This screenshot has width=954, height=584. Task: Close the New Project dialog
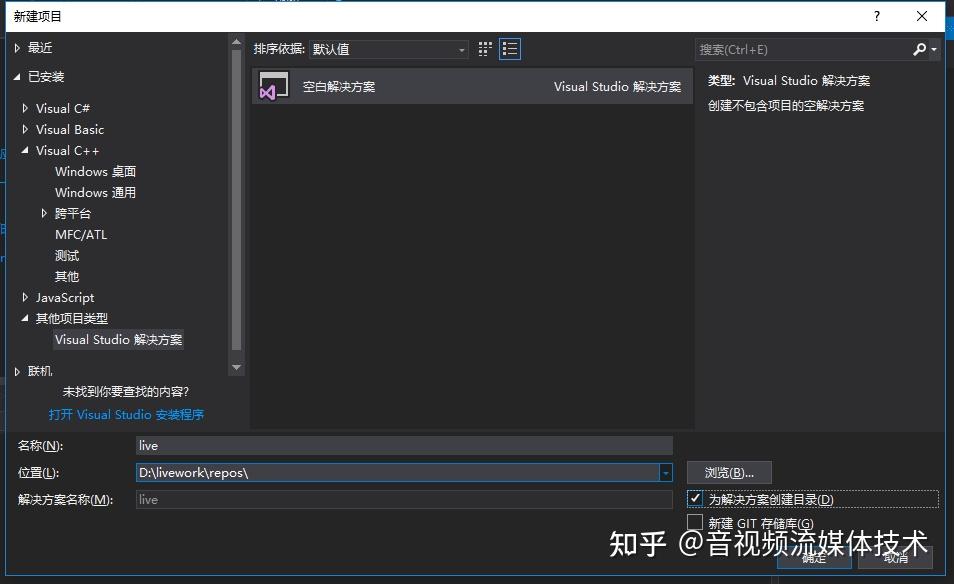click(922, 16)
